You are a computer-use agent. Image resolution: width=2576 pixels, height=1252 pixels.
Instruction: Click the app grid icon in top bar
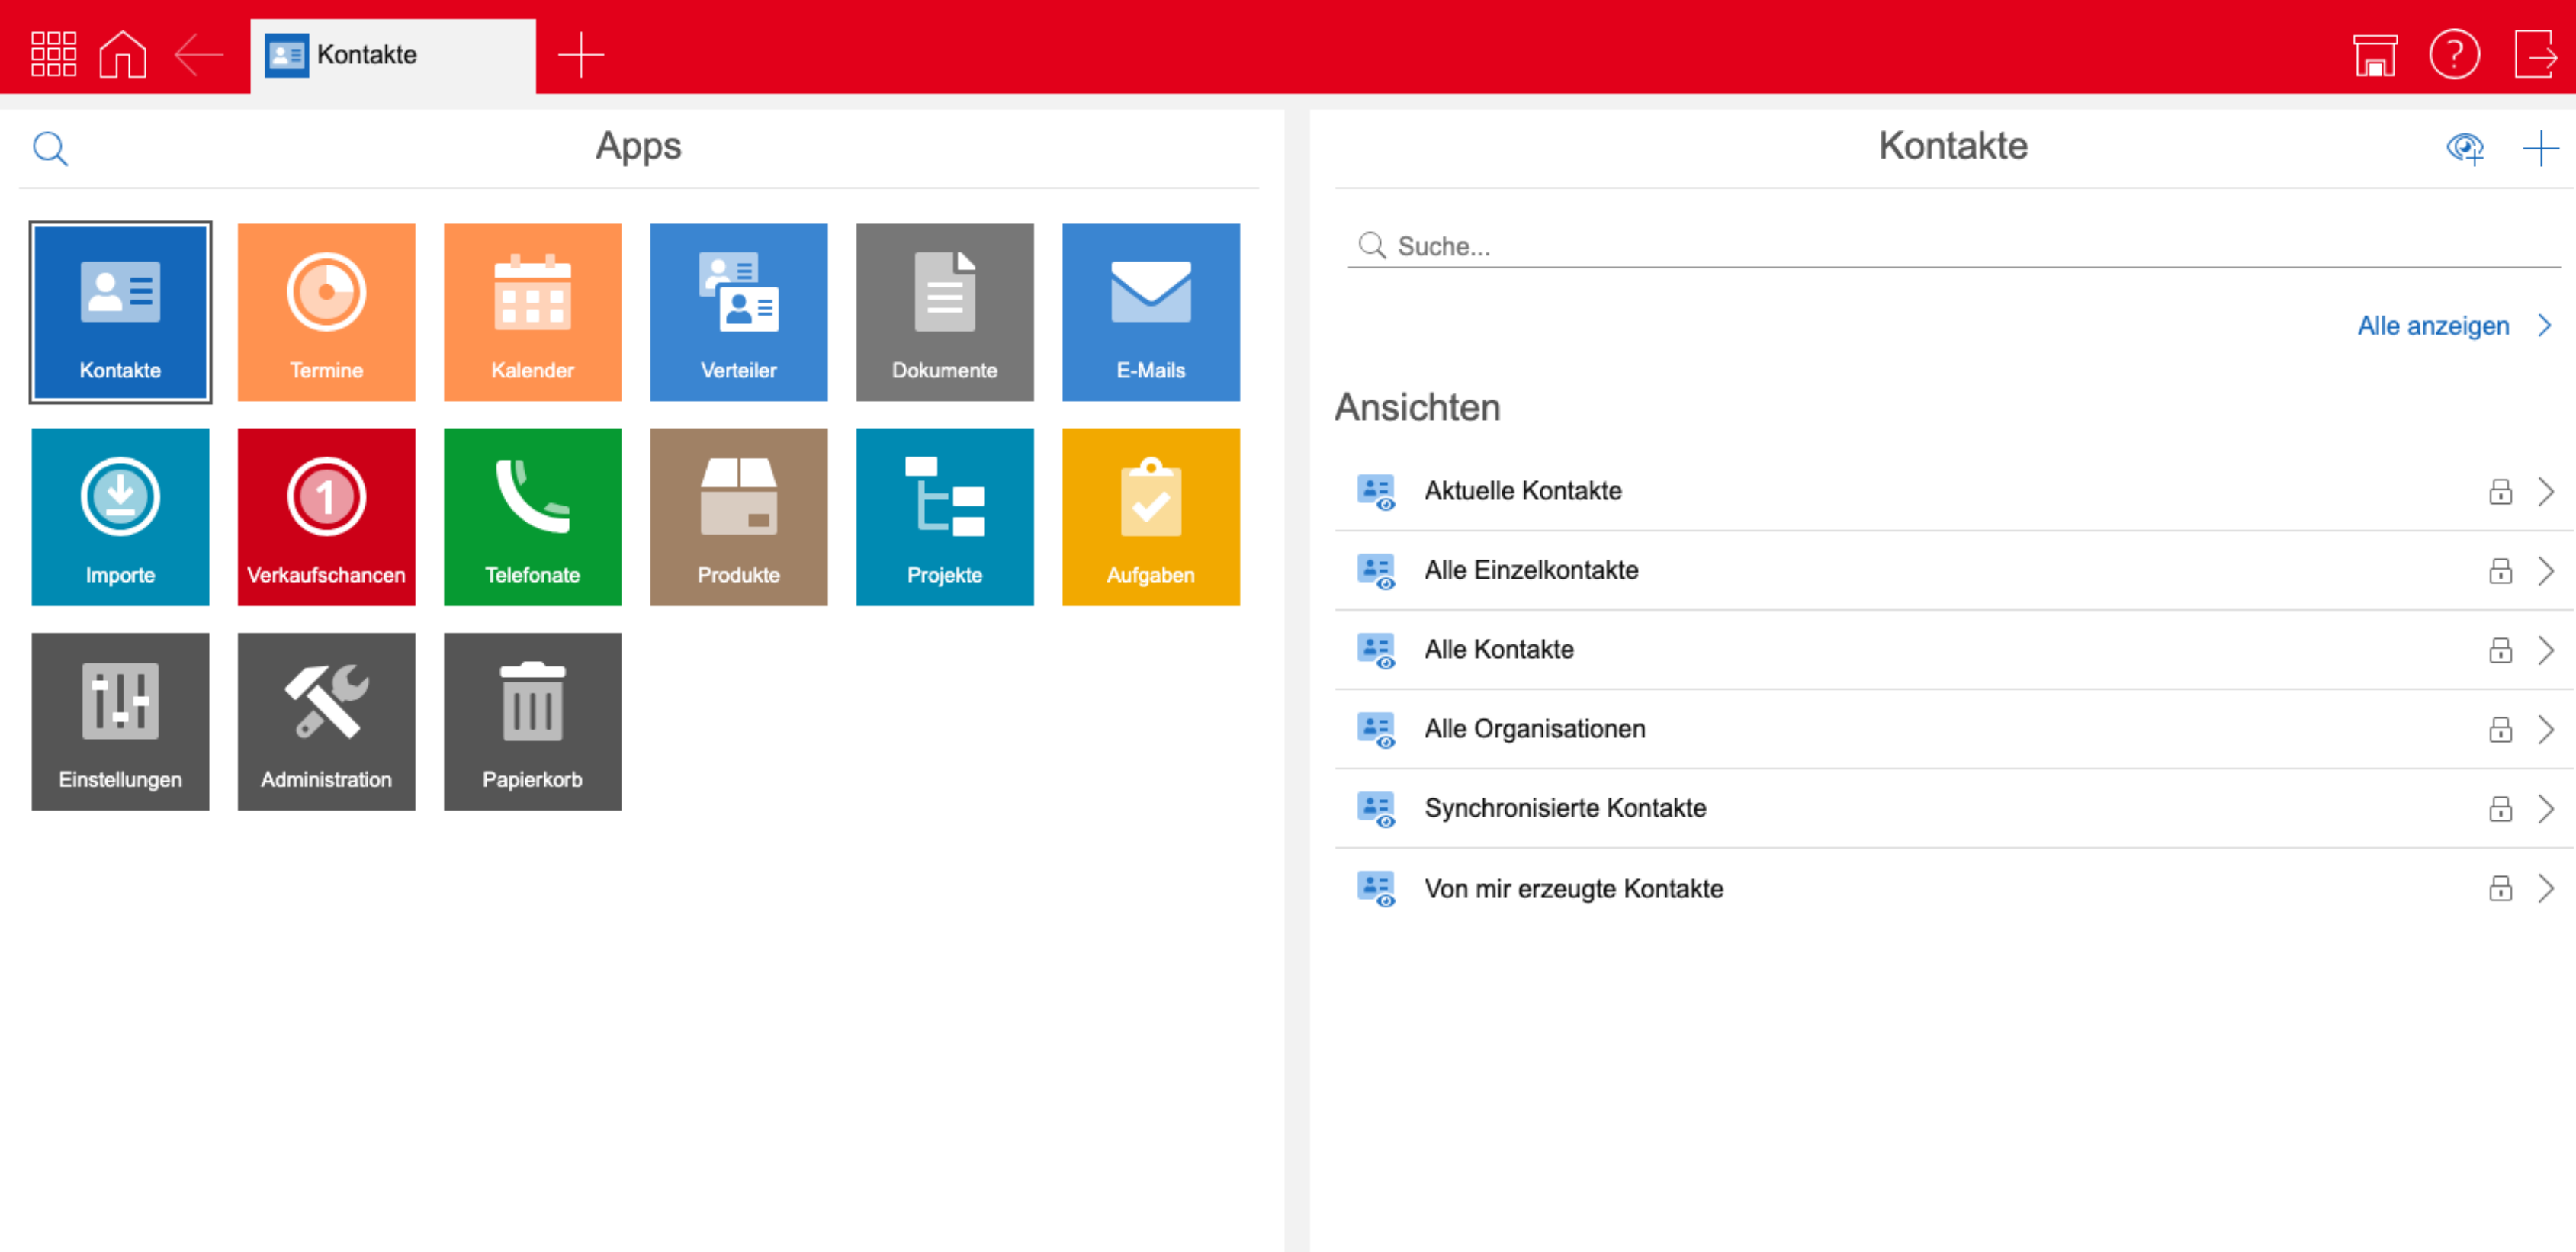click(53, 54)
